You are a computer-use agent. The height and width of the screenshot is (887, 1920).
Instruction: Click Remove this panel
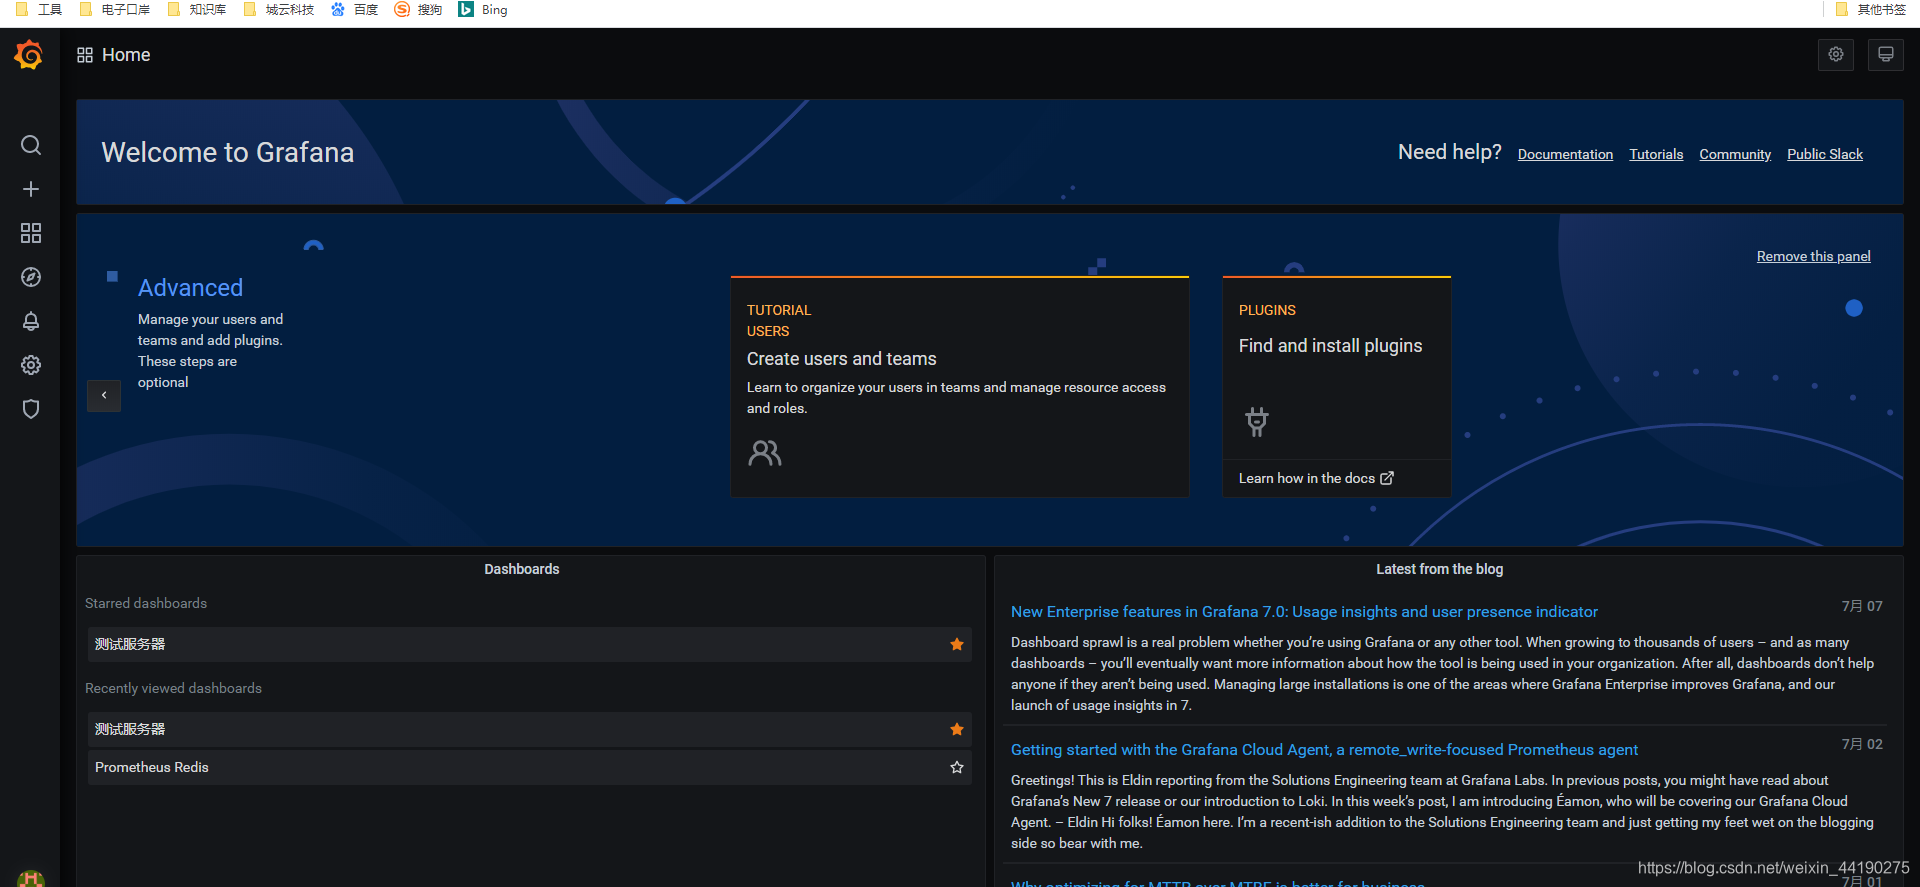click(1813, 256)
